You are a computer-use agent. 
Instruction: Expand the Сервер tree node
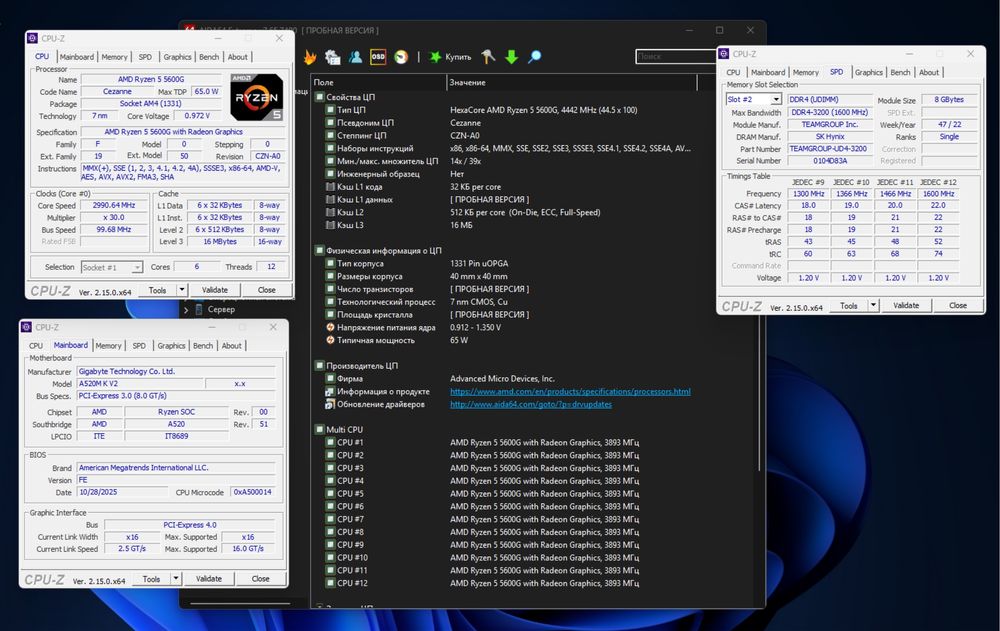pyautogui.click(x=186, y=310)
